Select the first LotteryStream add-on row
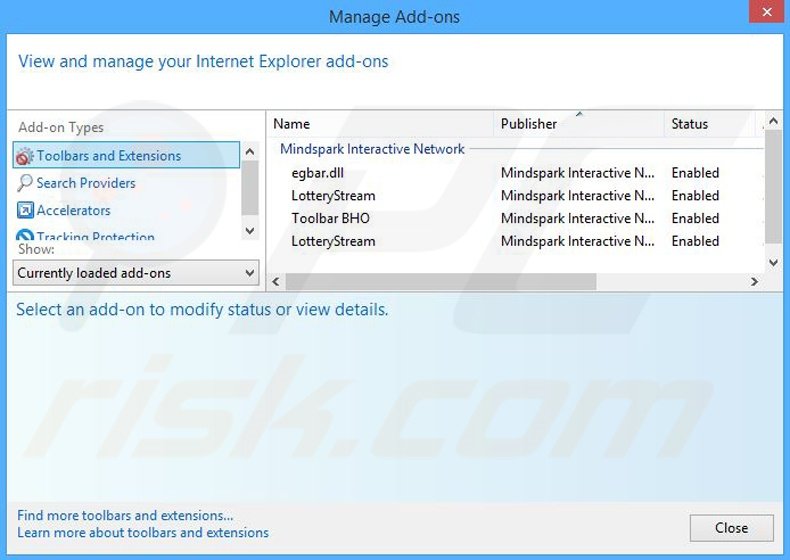The image size is (790, 560). [x=333, y=196]
